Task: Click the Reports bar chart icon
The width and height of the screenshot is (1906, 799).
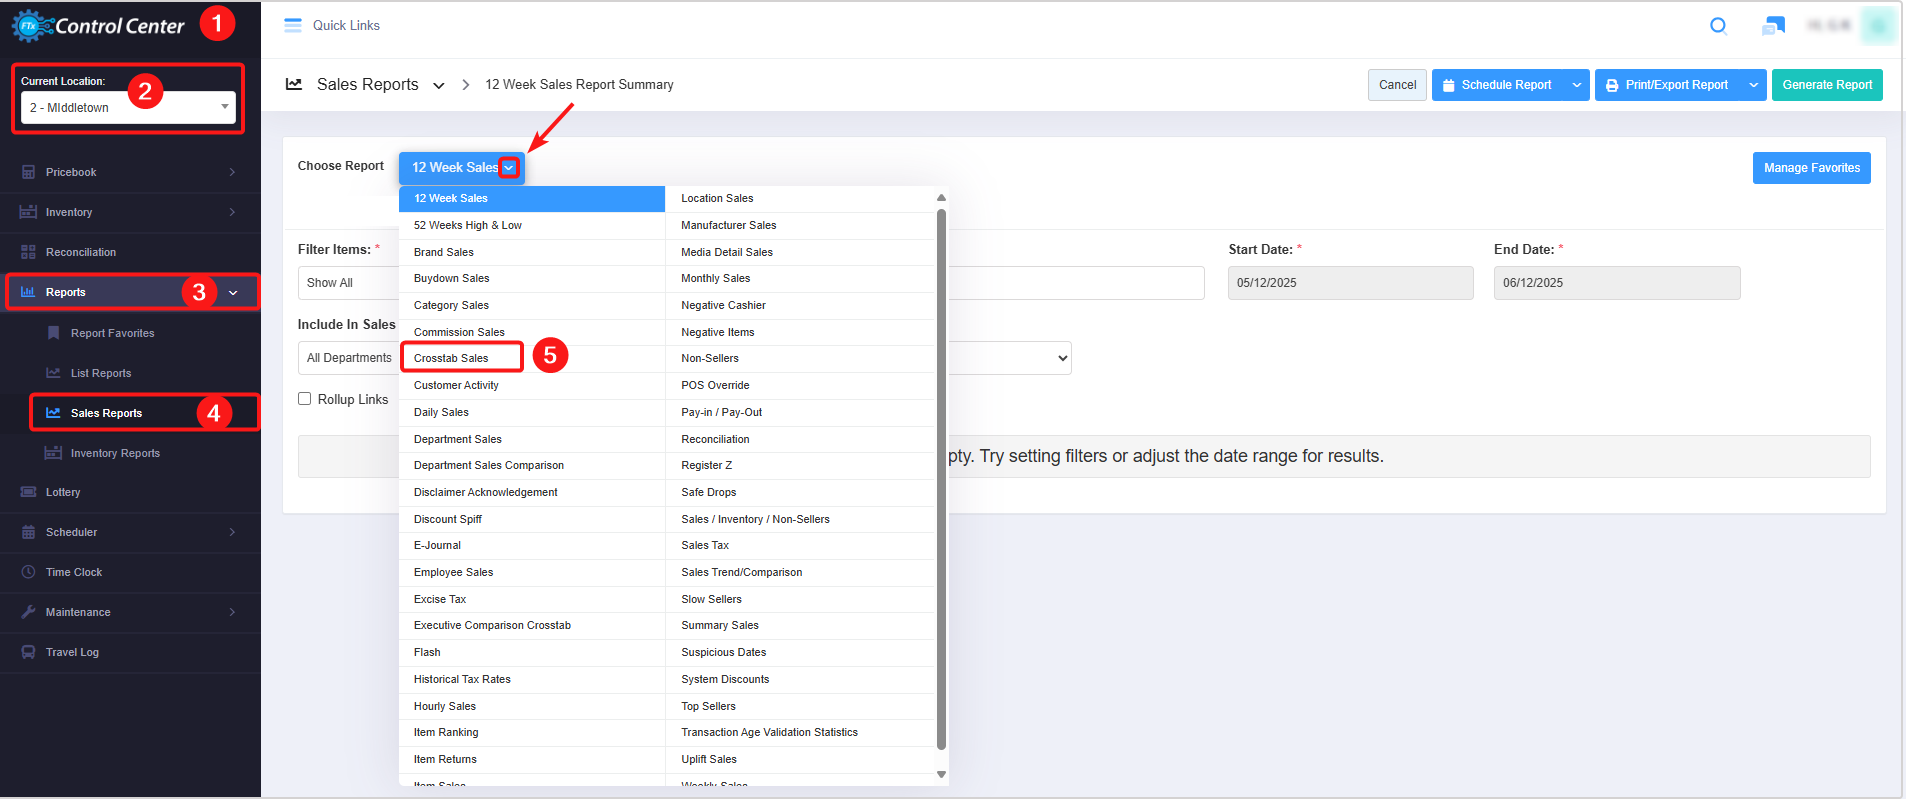Action: 28,292
